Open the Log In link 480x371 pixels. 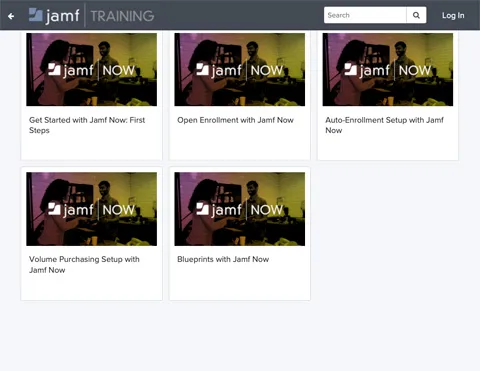tap(453, 15)
